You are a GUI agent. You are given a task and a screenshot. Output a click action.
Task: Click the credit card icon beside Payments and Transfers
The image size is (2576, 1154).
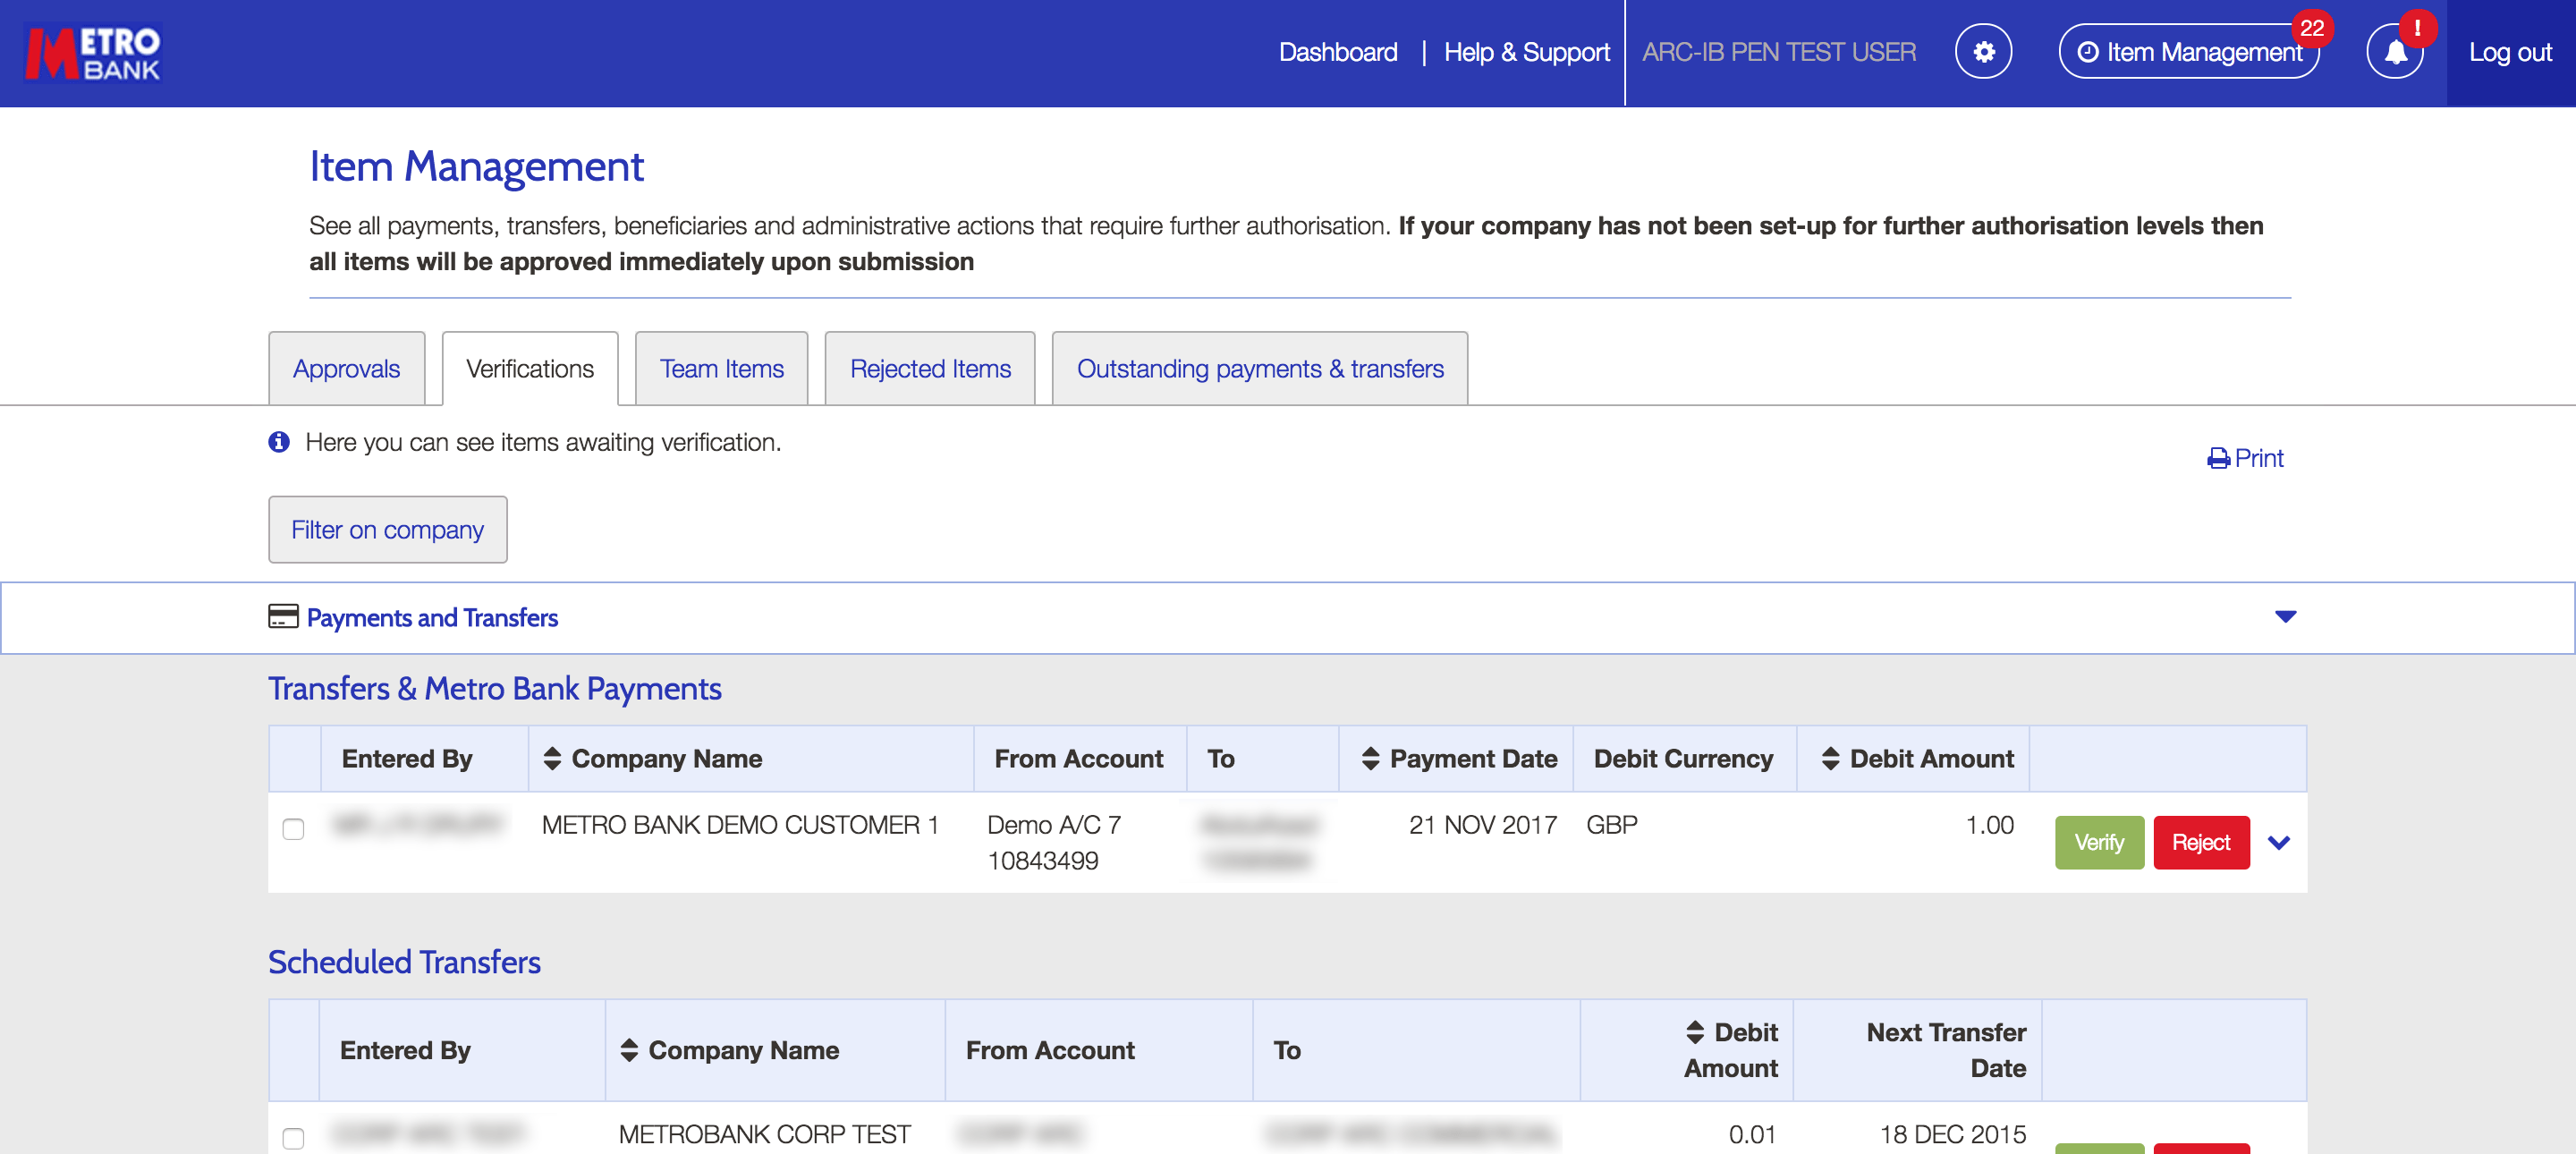click(283, 616)
